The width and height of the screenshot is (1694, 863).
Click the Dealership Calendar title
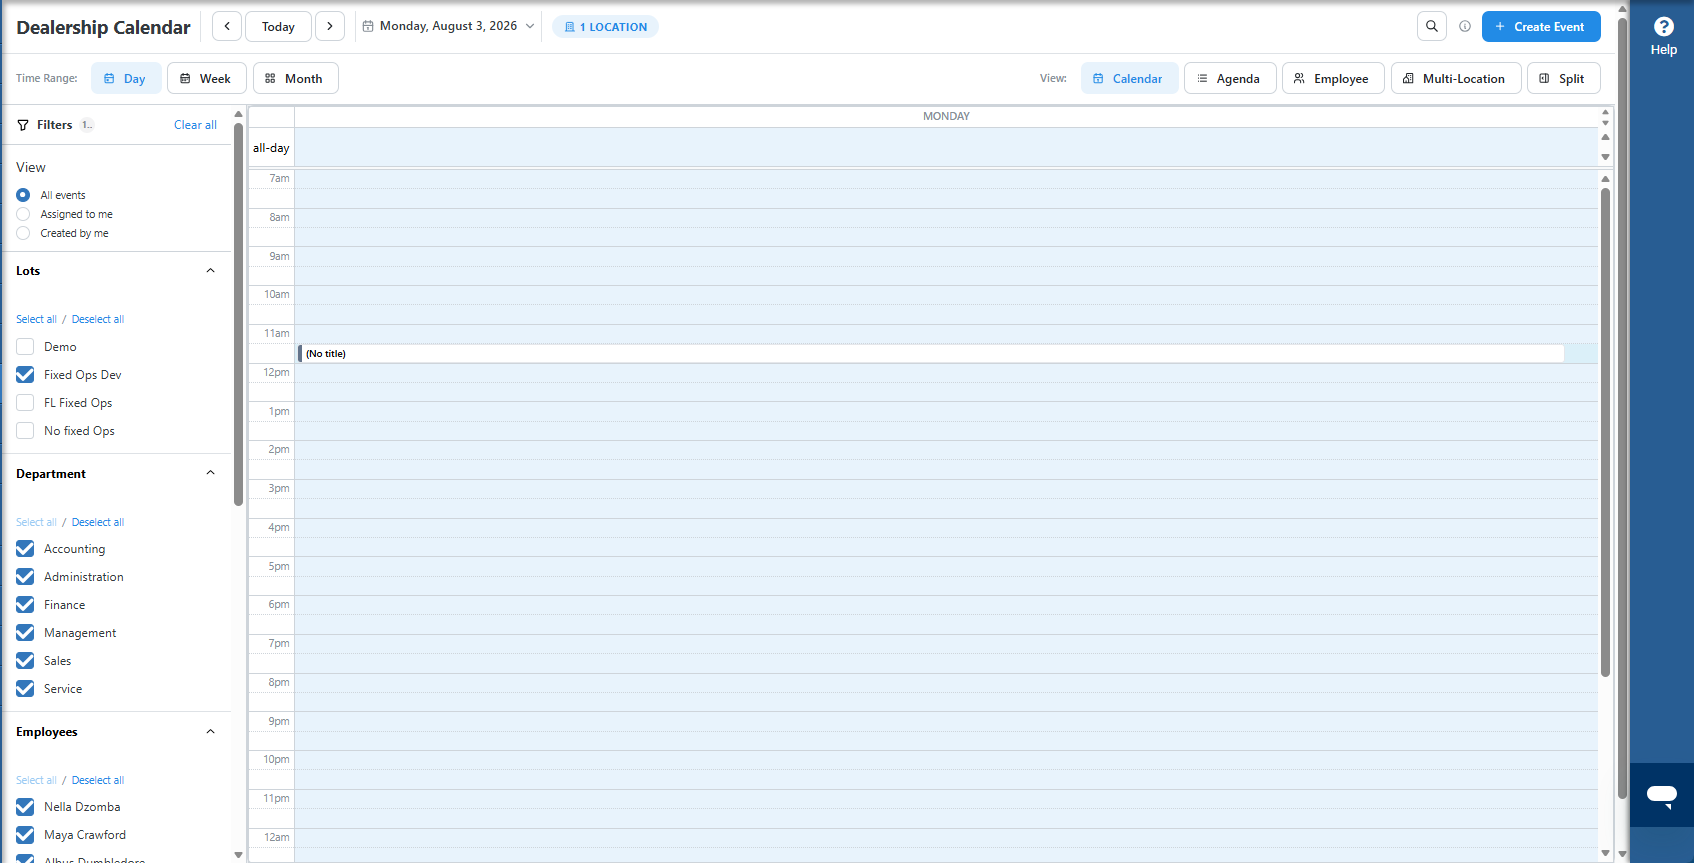click(x=103, y=27)
